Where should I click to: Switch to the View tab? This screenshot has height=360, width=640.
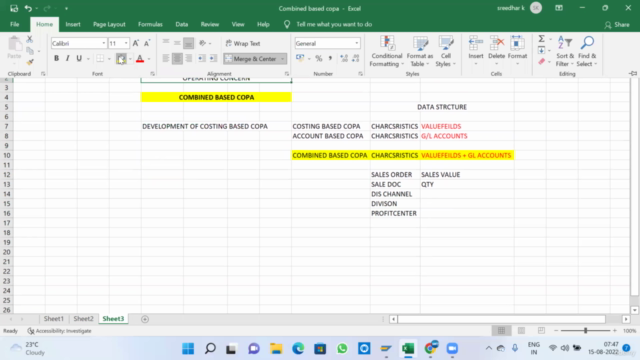238,24
